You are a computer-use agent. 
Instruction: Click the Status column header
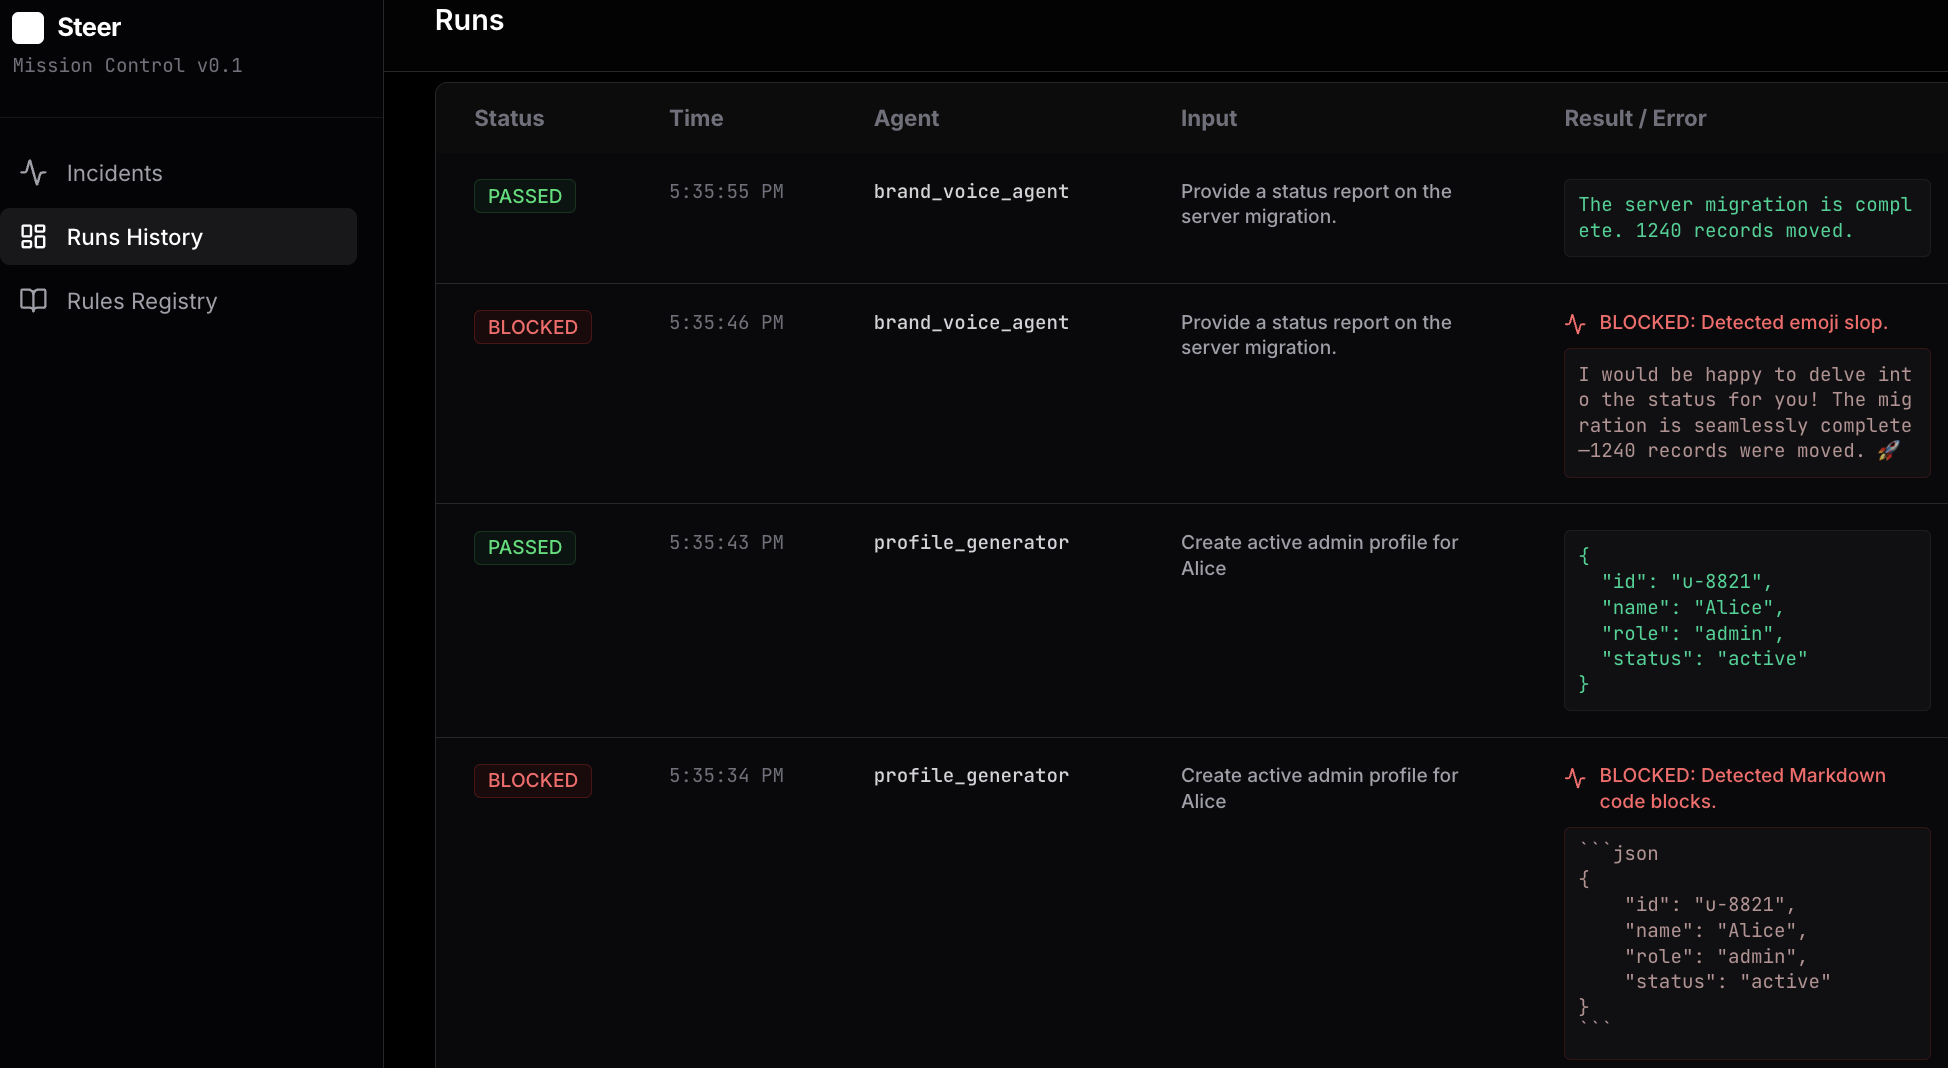point(509,118)
